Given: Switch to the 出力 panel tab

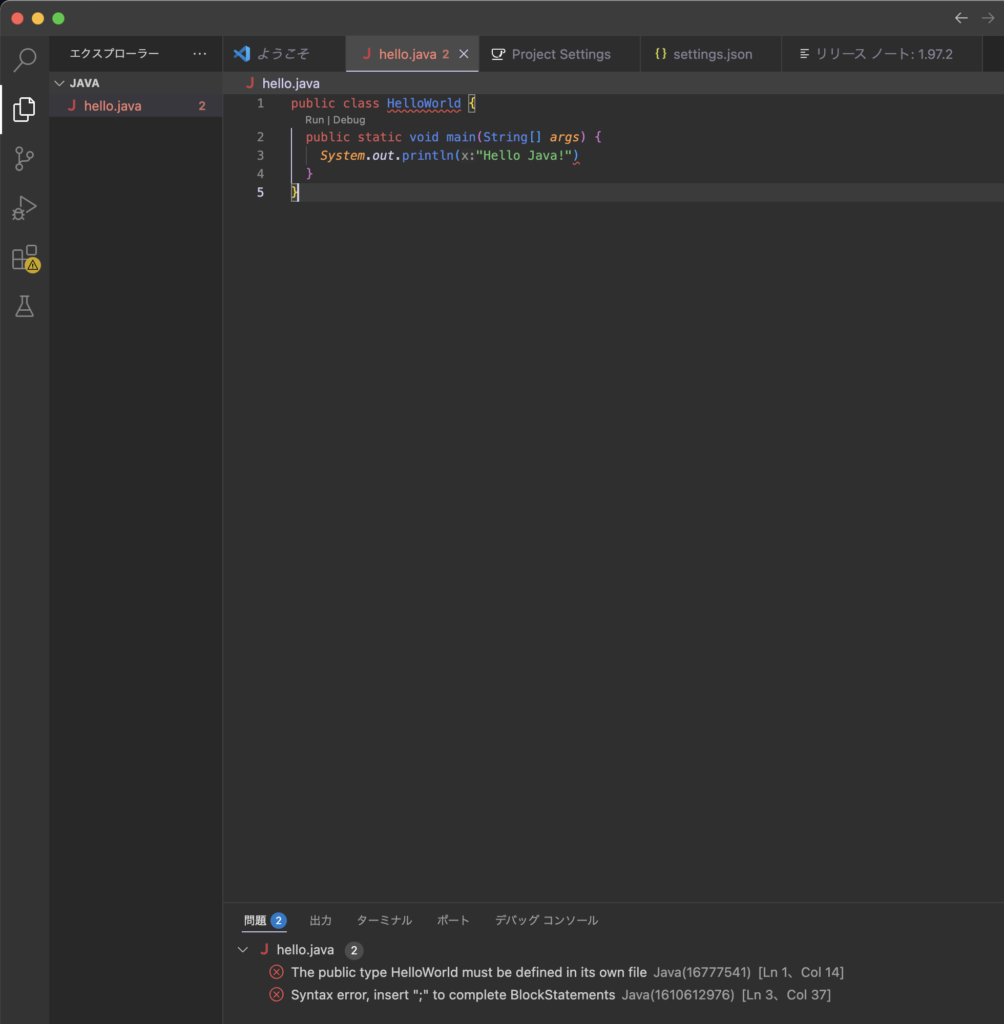Looking at the screenshot, I should 321,920.
